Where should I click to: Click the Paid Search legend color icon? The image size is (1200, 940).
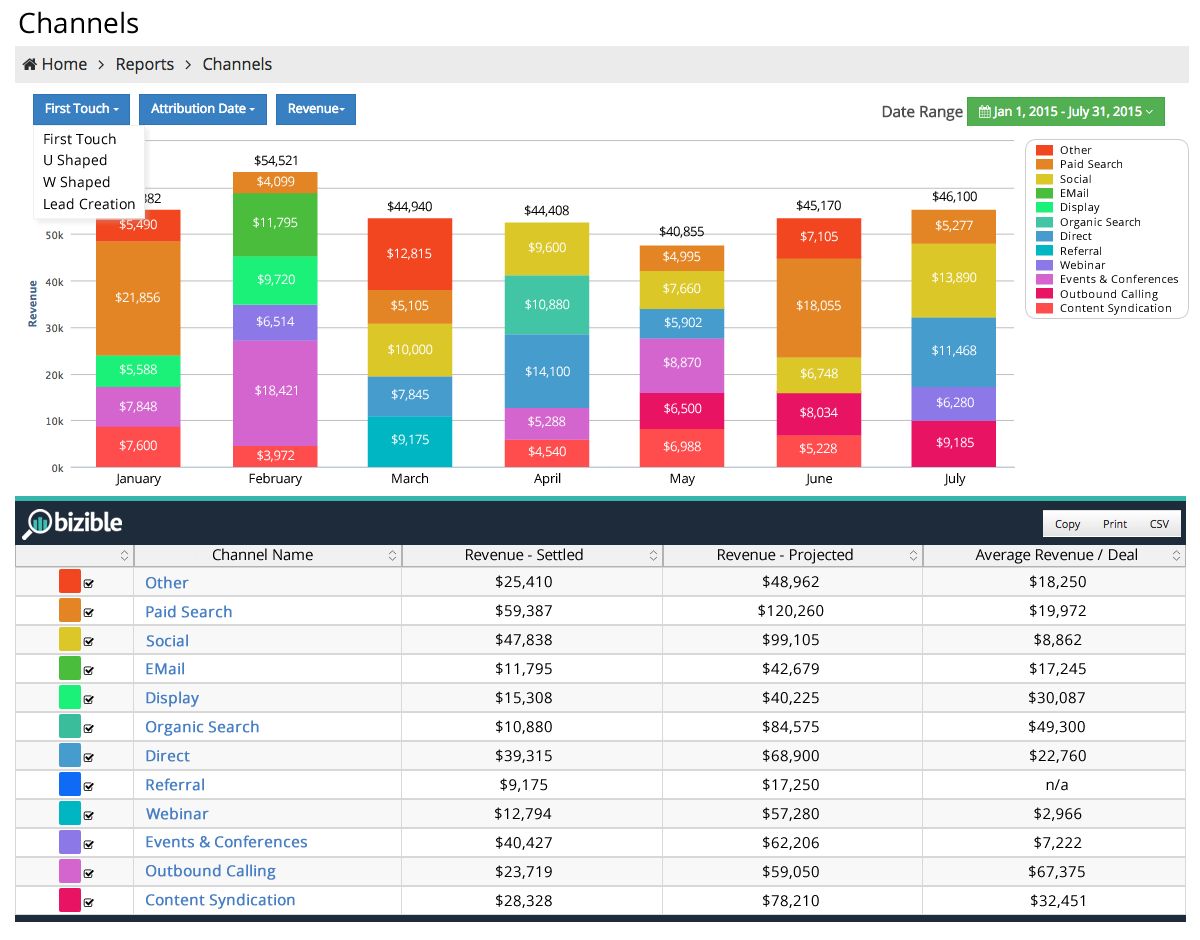1044,164
